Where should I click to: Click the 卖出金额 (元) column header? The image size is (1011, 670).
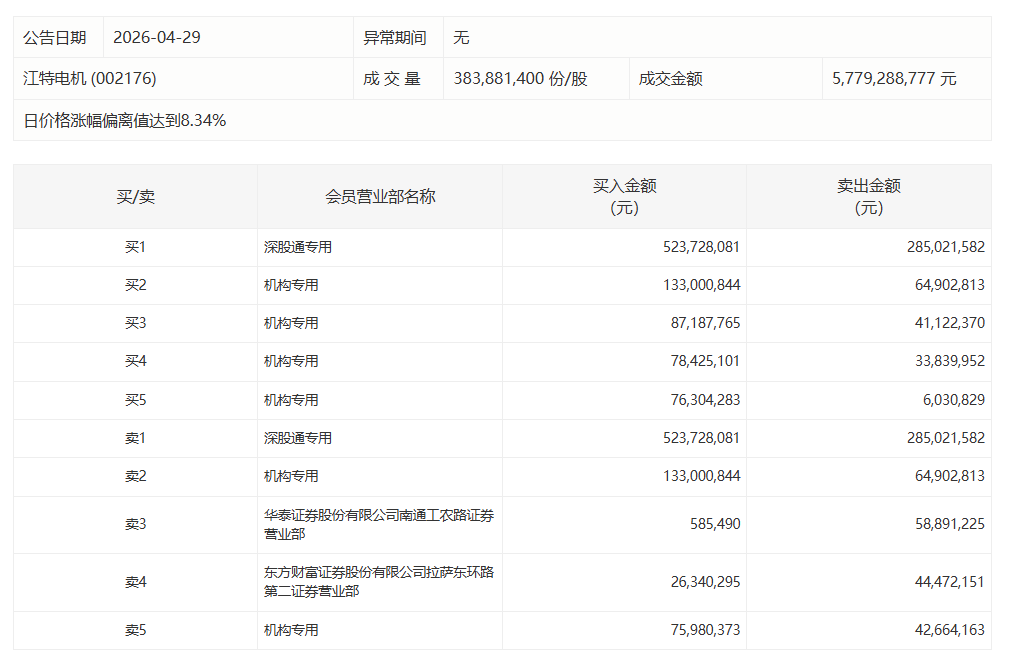tap(868, 197)
